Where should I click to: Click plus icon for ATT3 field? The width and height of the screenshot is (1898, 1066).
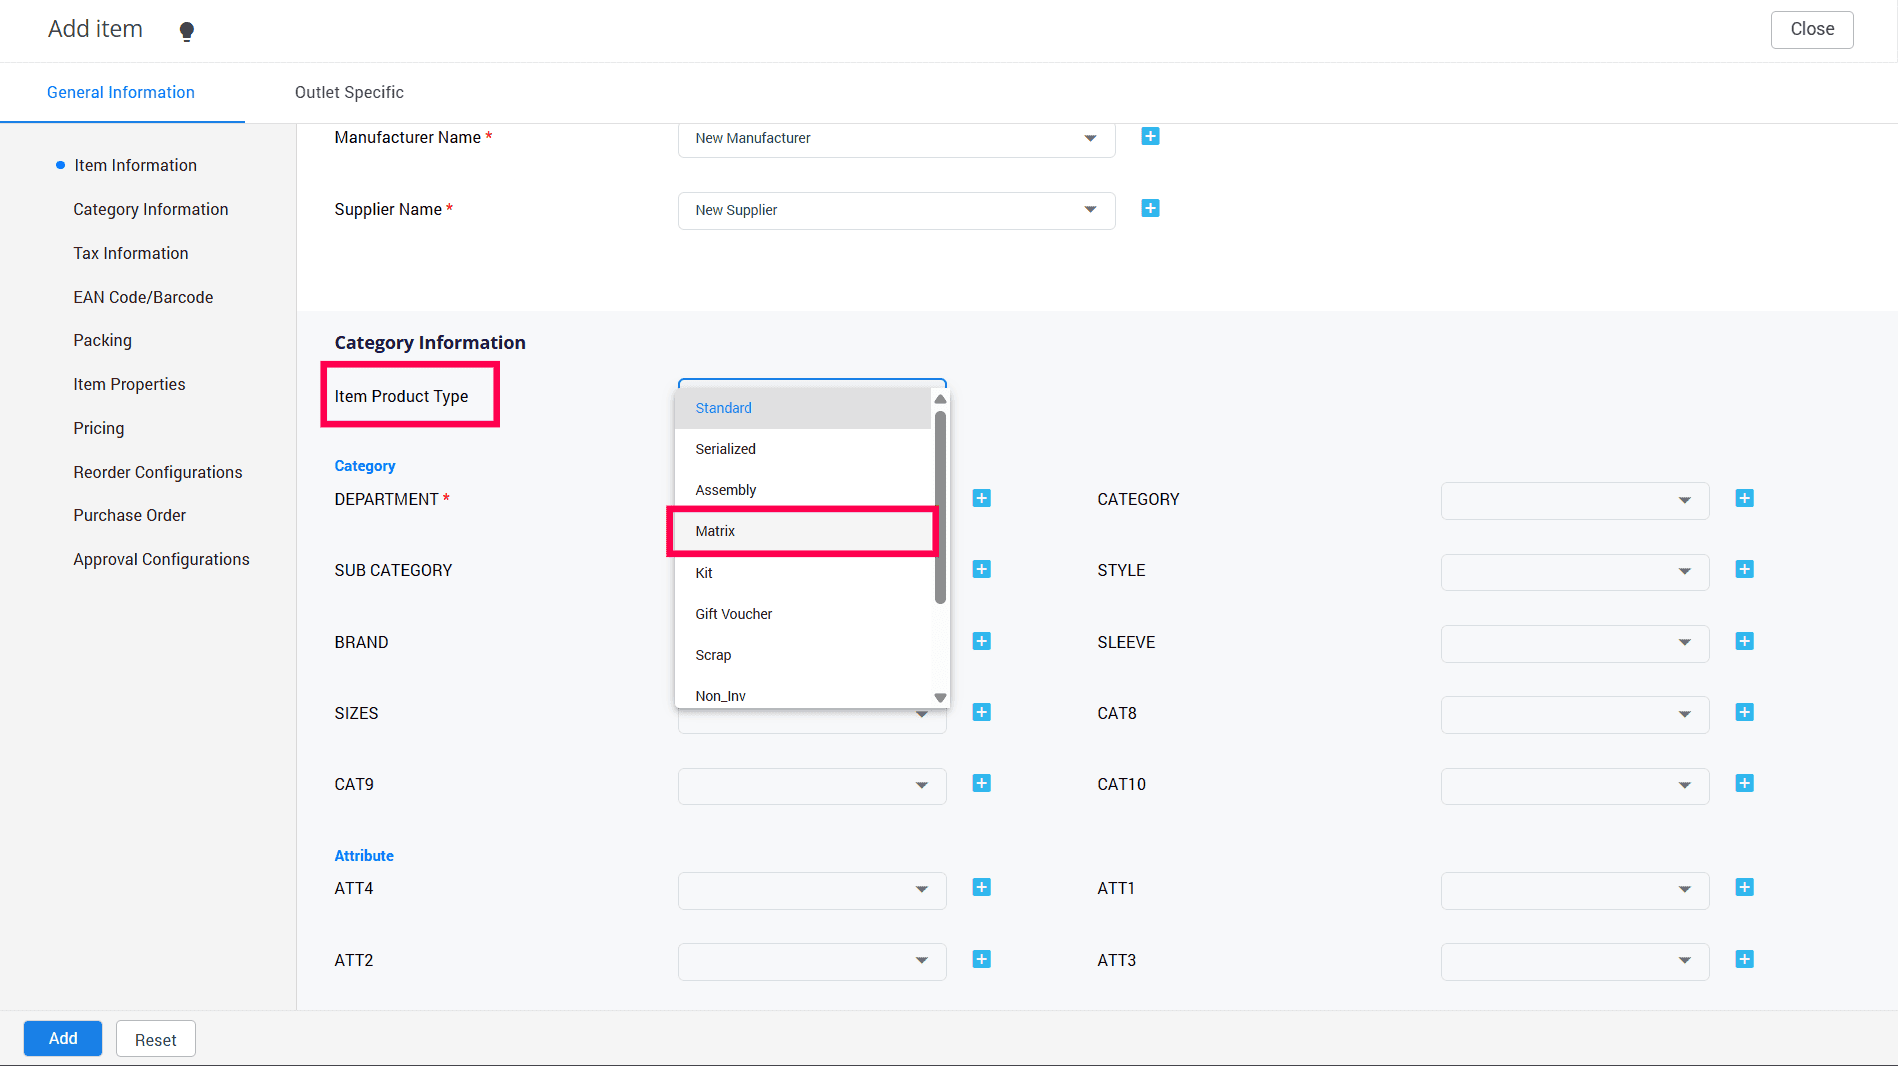(x=1745, y=959)
